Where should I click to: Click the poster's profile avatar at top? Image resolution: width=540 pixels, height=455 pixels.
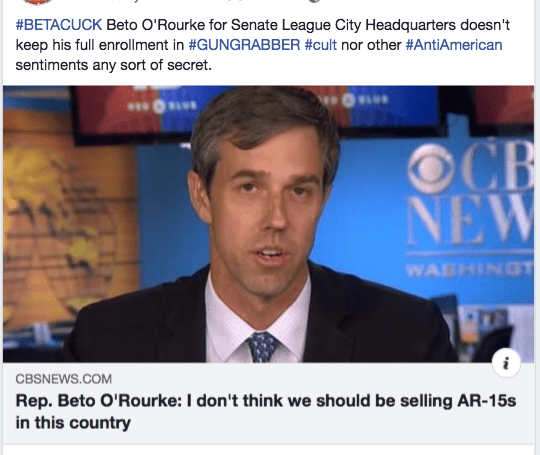coord(37,2)
